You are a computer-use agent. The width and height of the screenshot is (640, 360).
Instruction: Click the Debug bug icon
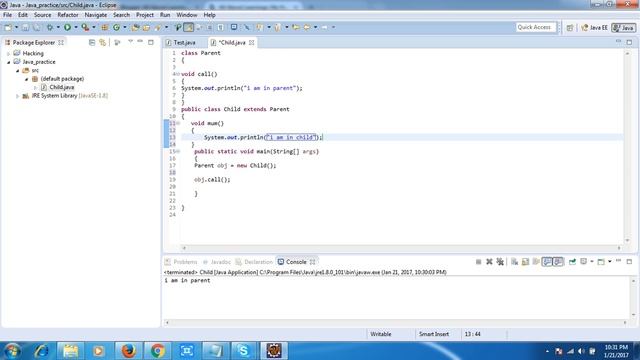point(50,27)
